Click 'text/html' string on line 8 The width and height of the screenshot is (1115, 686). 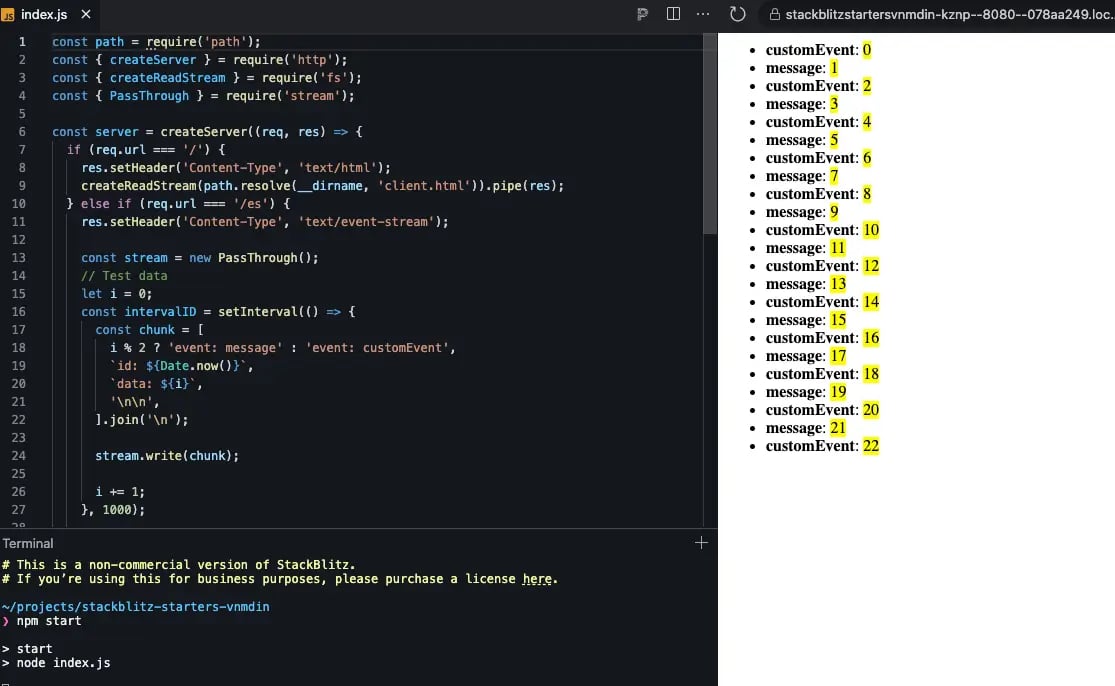click(337, 168)
